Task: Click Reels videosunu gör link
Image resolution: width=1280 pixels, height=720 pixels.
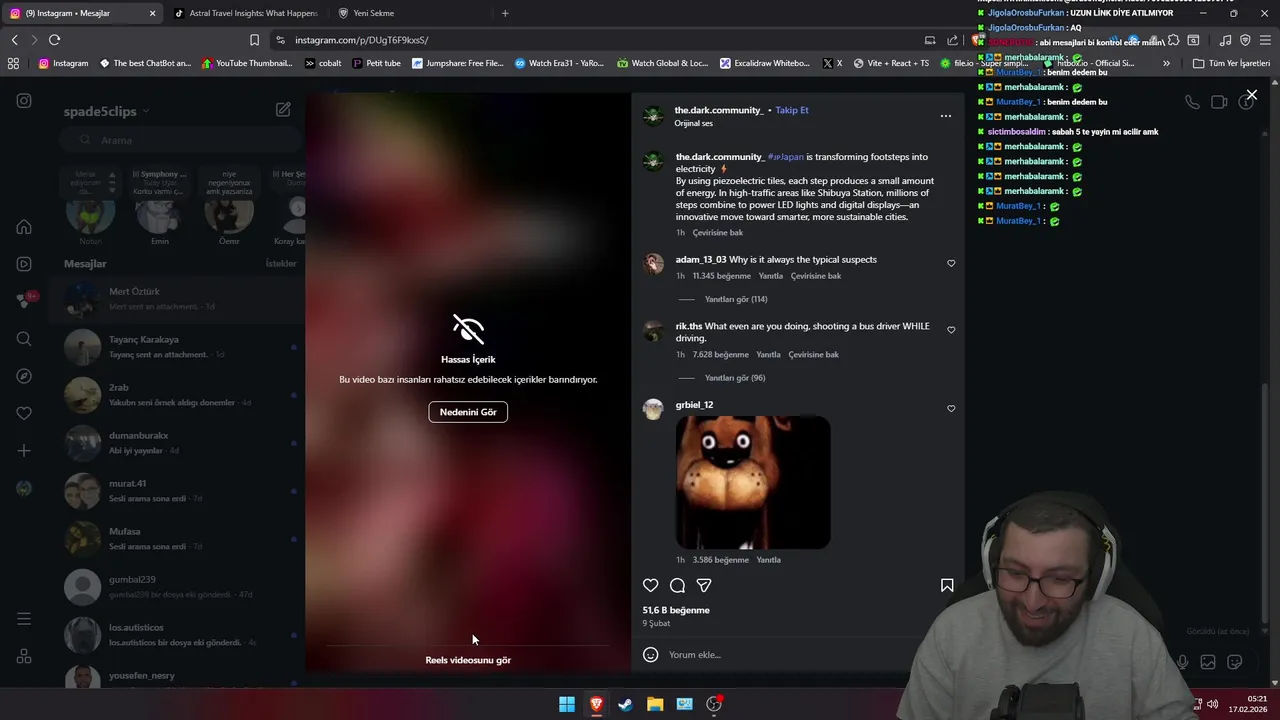Action: click(x=468, y=660)
